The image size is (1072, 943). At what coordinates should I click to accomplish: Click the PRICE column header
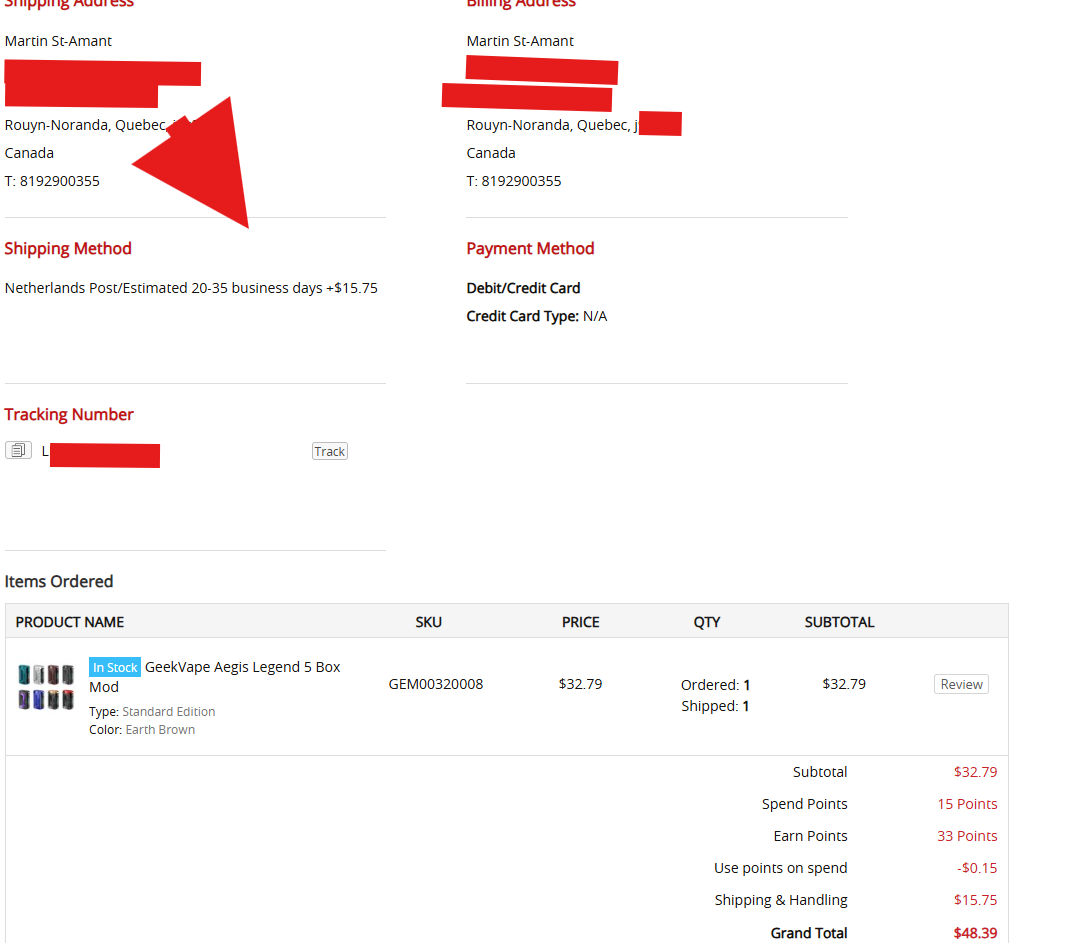pos(580,622)
